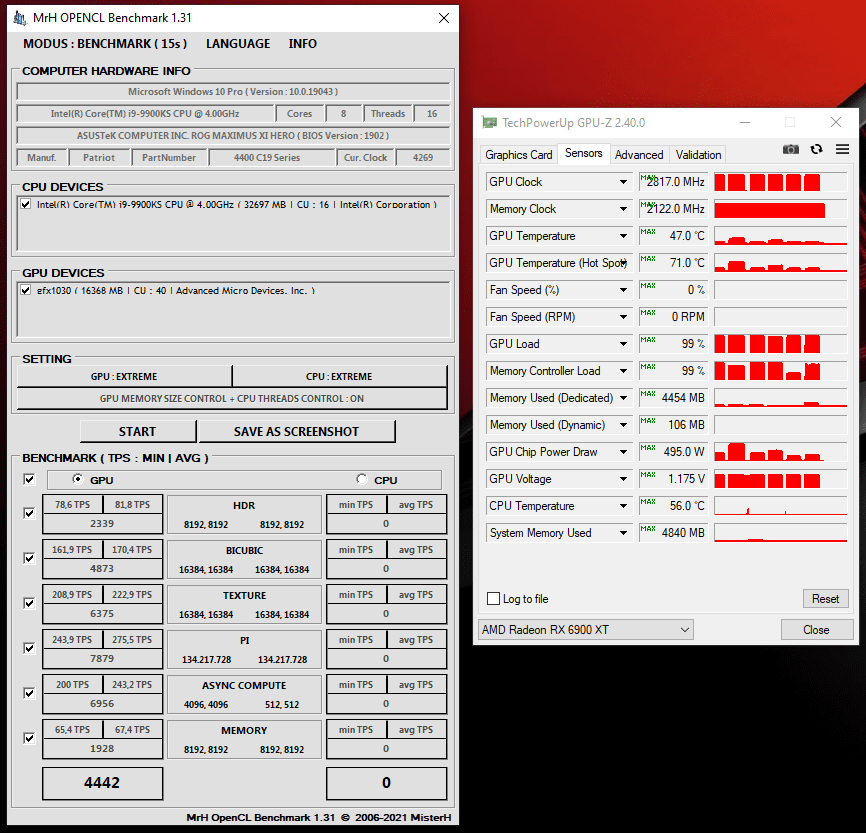Click the GPU : EXTREME setting button
The width and height of the screenshot is (866, 833).
pyautogui.click(x=124, y=376)
